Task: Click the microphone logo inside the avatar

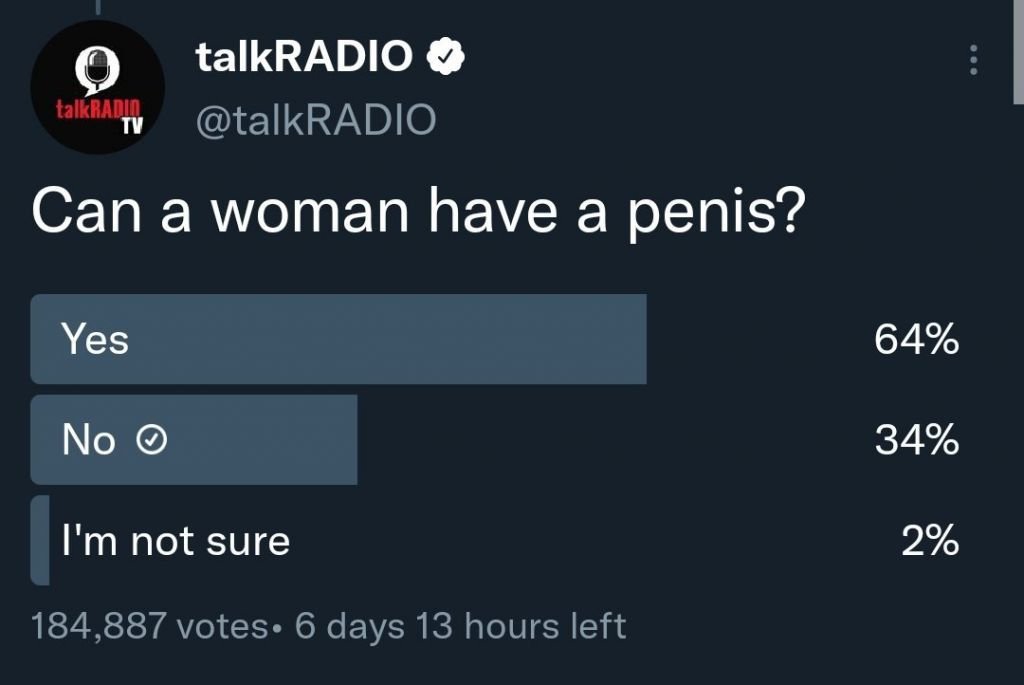Action: pos(97,70)
